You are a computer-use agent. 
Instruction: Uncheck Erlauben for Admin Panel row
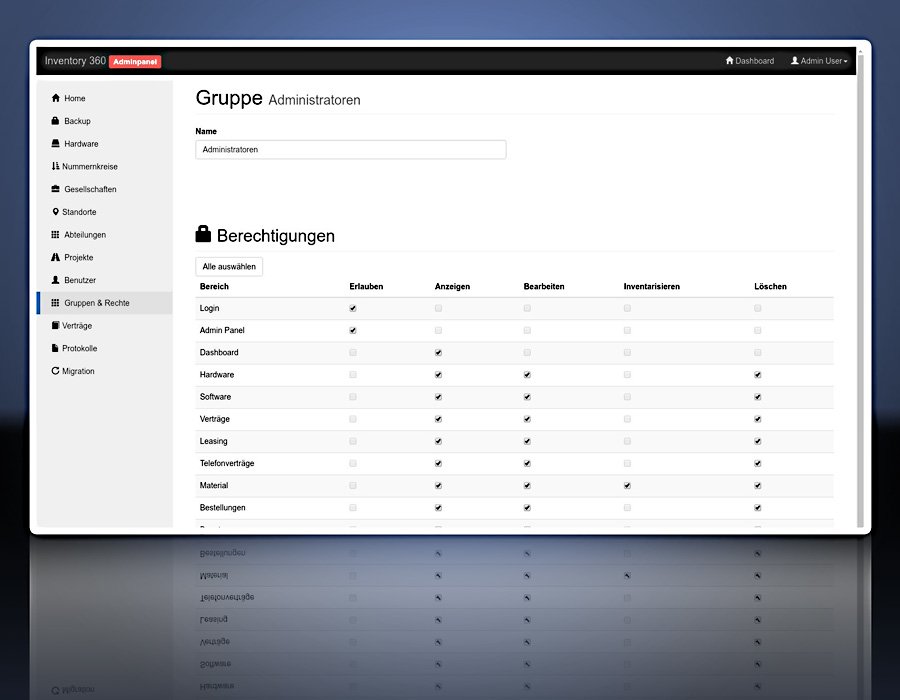[x=353, y=330]
